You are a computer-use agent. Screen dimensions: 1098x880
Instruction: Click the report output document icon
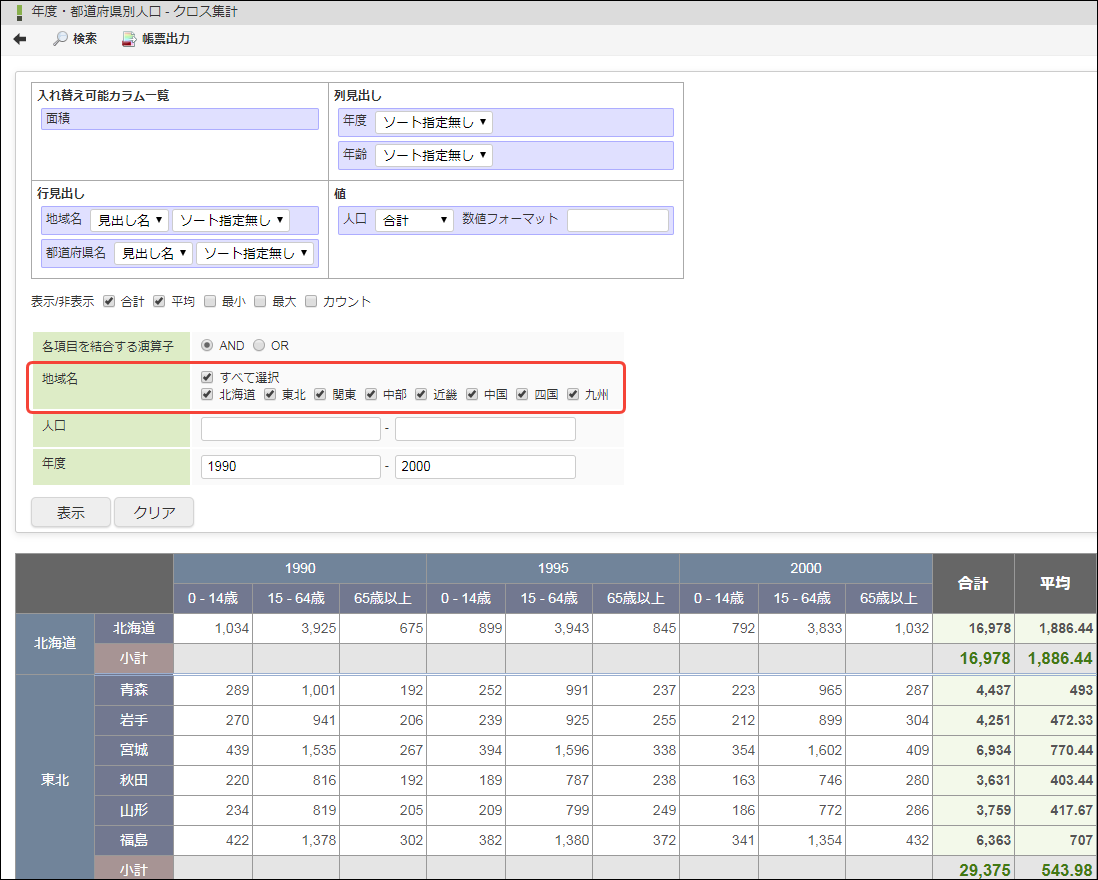pos(129,39)
